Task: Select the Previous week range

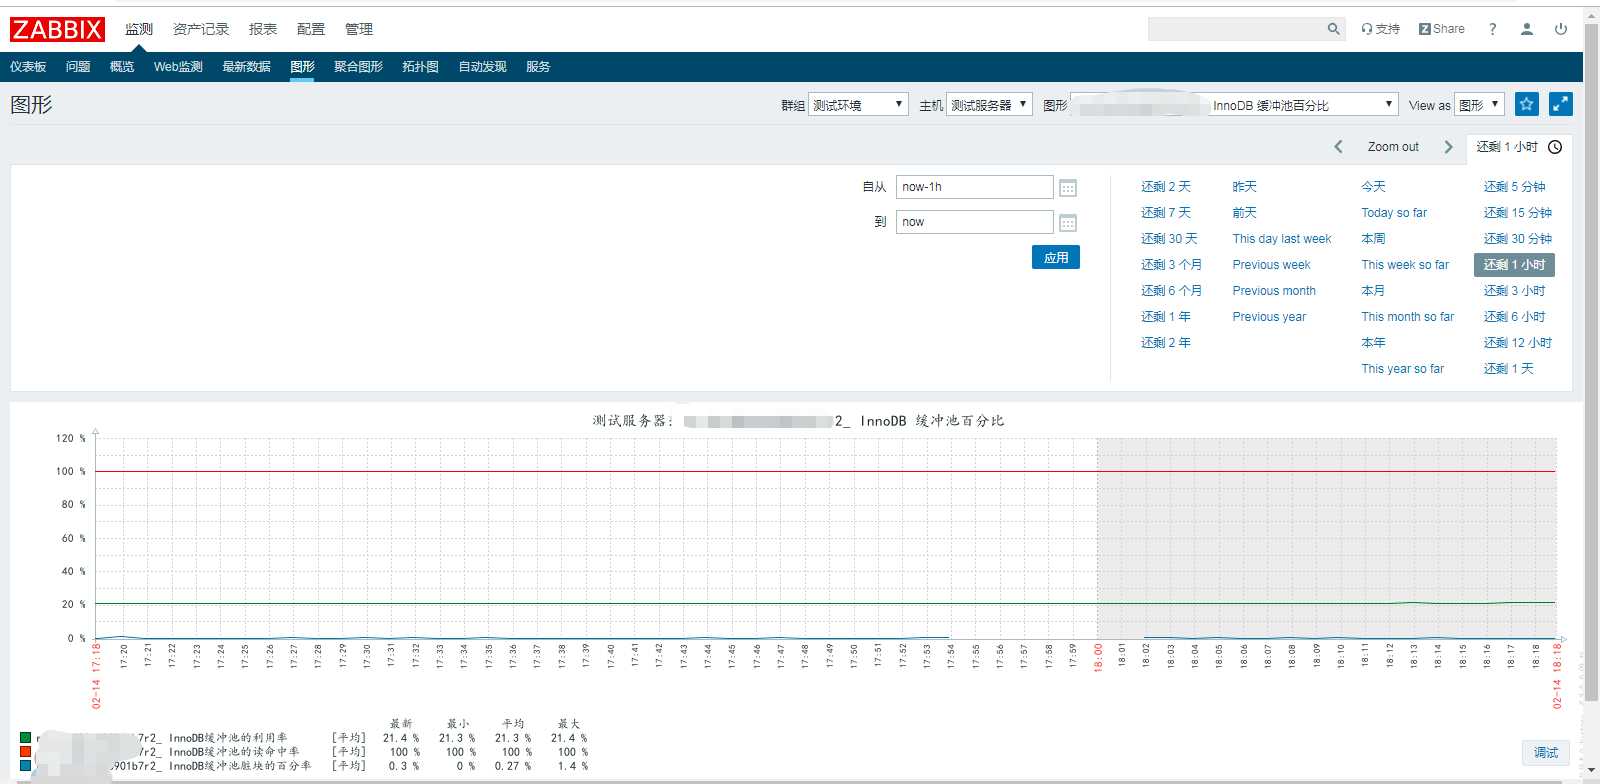Action: [x=1271, y=265]
